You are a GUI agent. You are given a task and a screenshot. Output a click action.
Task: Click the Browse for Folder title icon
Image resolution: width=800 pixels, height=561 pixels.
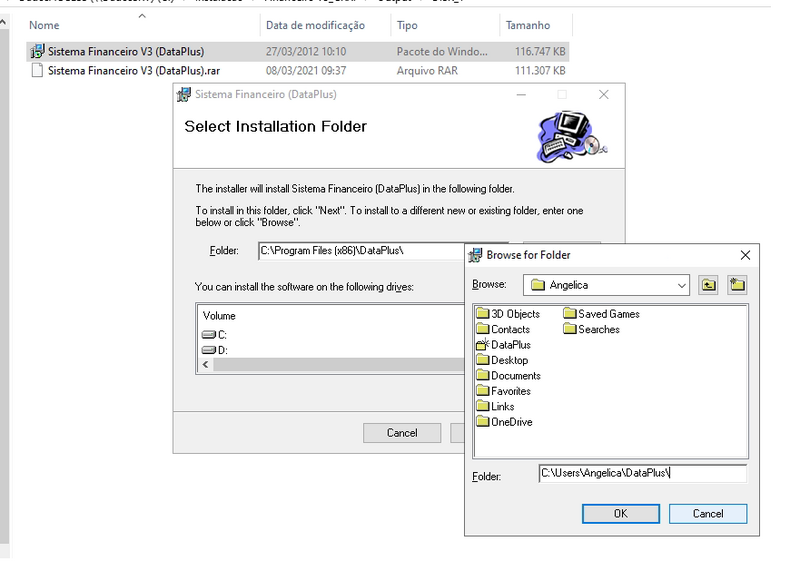475,255
